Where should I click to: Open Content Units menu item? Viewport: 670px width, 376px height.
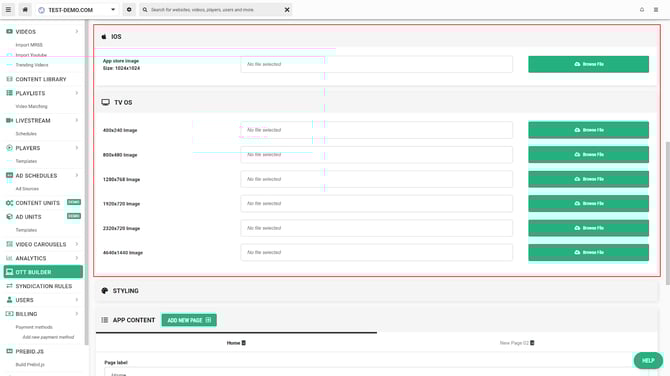38,203
